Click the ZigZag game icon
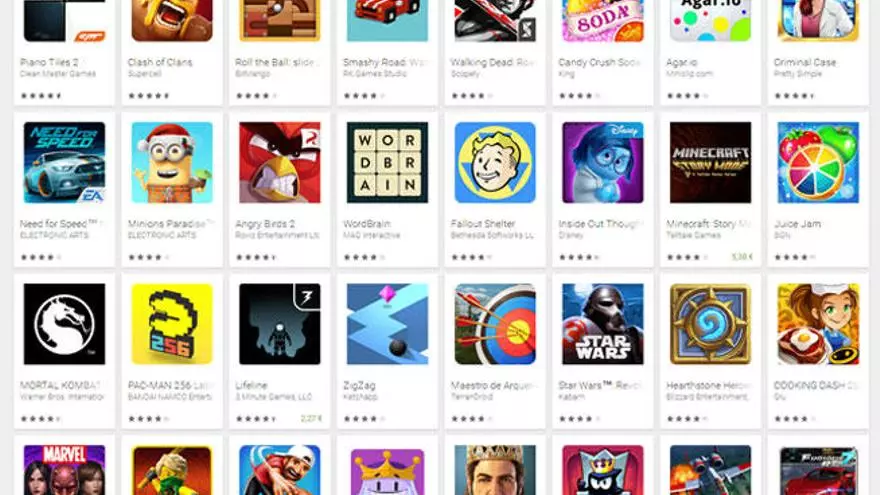This screenshot has height=495, width=880. [387, 324]
